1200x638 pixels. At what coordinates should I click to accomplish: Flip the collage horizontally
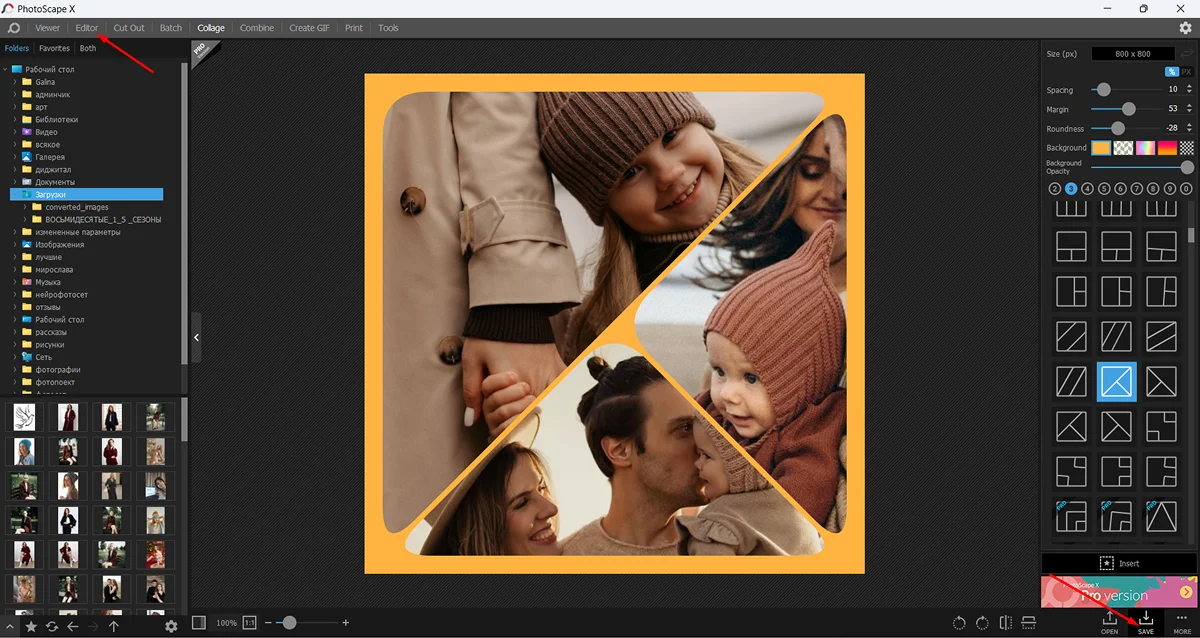[1005, 623]
